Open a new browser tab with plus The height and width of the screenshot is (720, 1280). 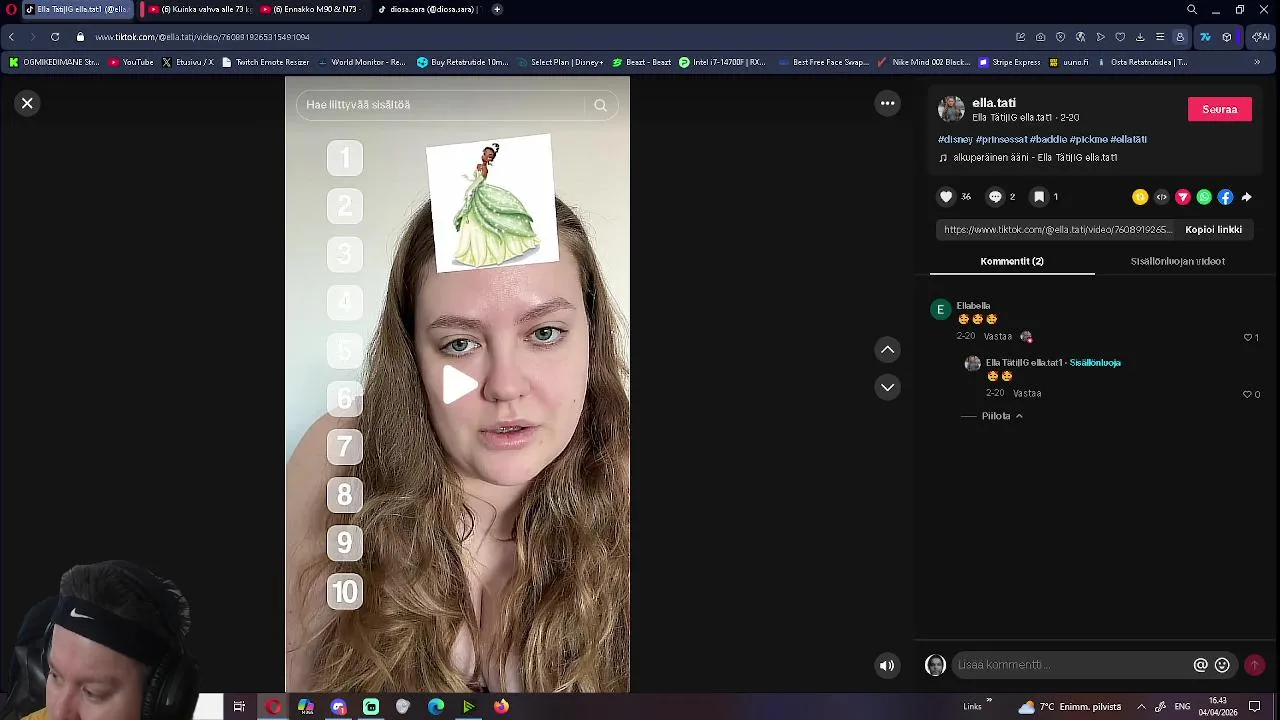(x=497, y=9)
